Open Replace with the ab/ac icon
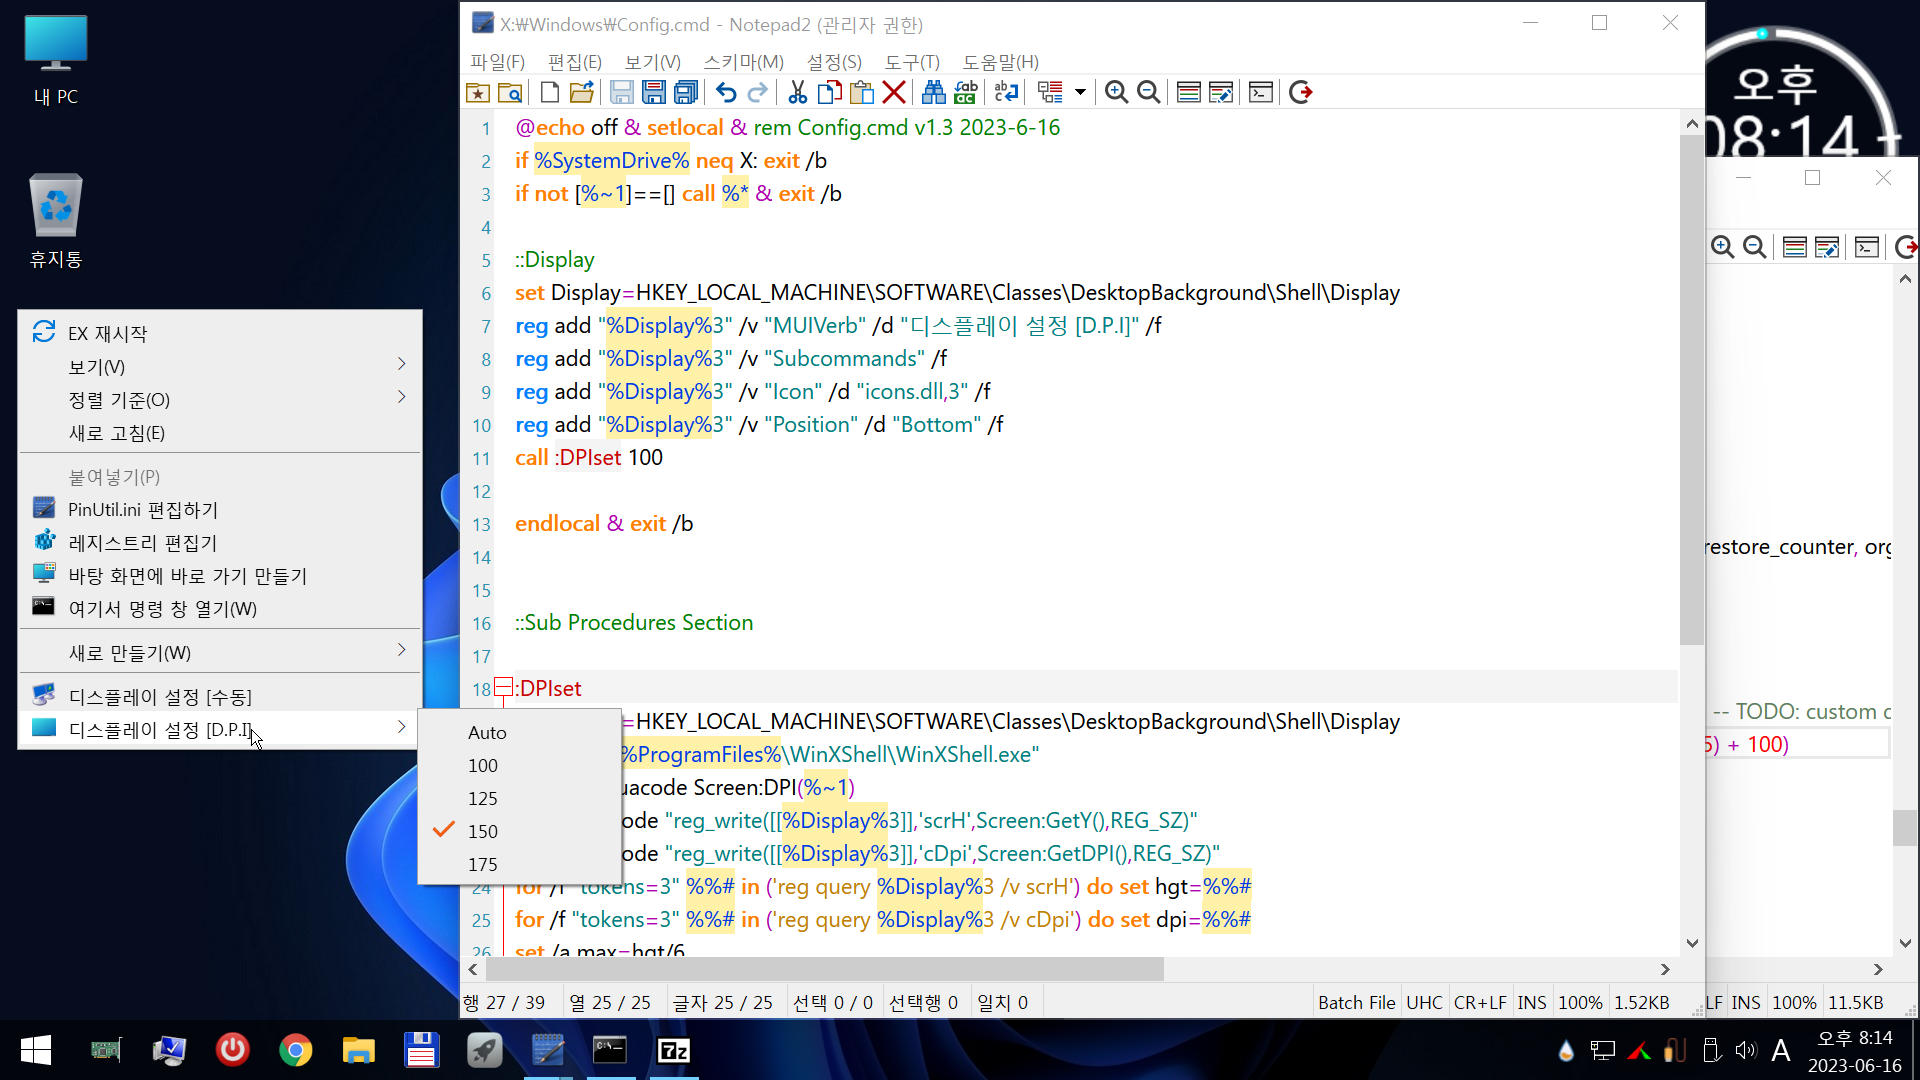1920x1080 pixels. click(965, 93)
